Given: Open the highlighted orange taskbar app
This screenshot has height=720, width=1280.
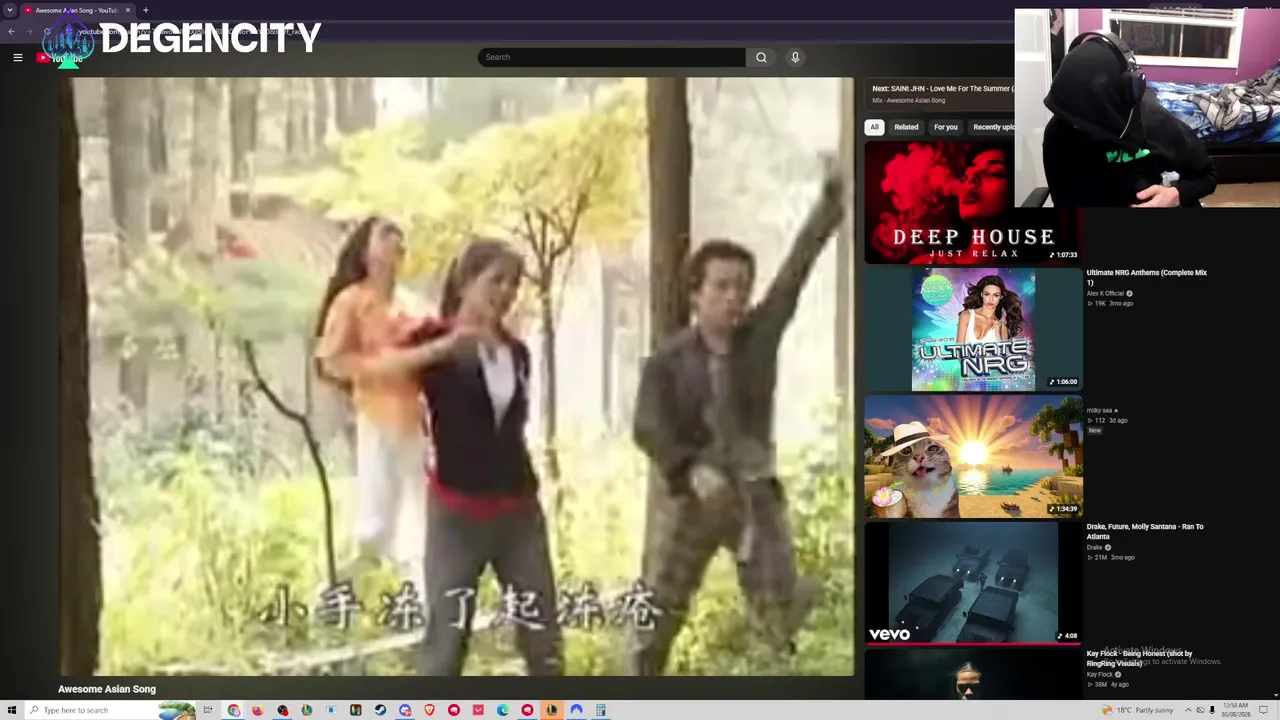Looking at the screenshot, I should click(x=552, y=710).
